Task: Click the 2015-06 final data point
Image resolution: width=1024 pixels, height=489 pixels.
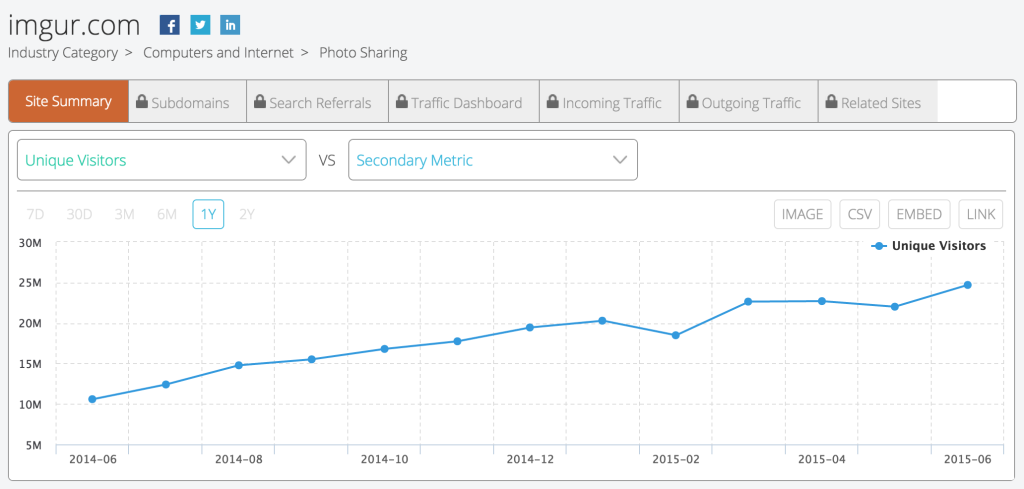Action: point(968,285)
